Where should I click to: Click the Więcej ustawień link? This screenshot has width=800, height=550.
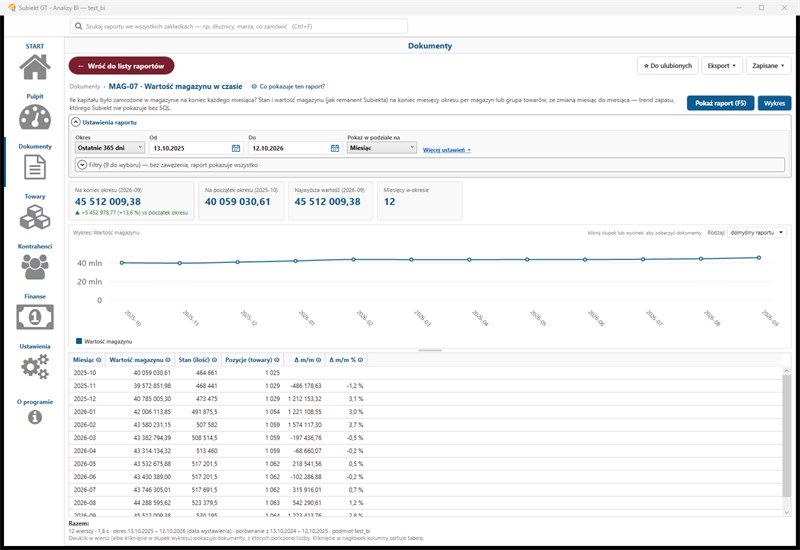click(x=446, y=150)
